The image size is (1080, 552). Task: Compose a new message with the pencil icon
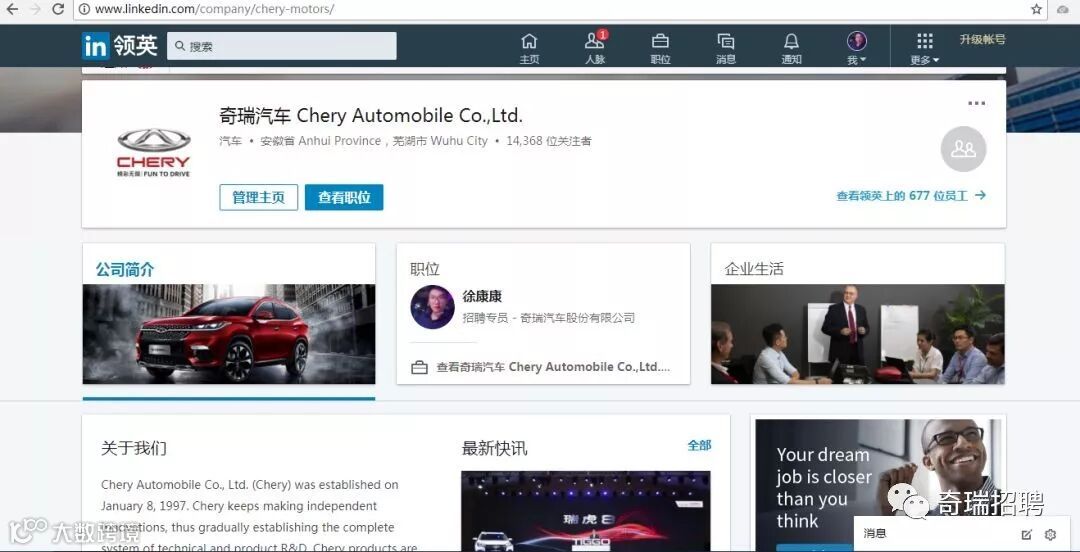click(1027, 534)
